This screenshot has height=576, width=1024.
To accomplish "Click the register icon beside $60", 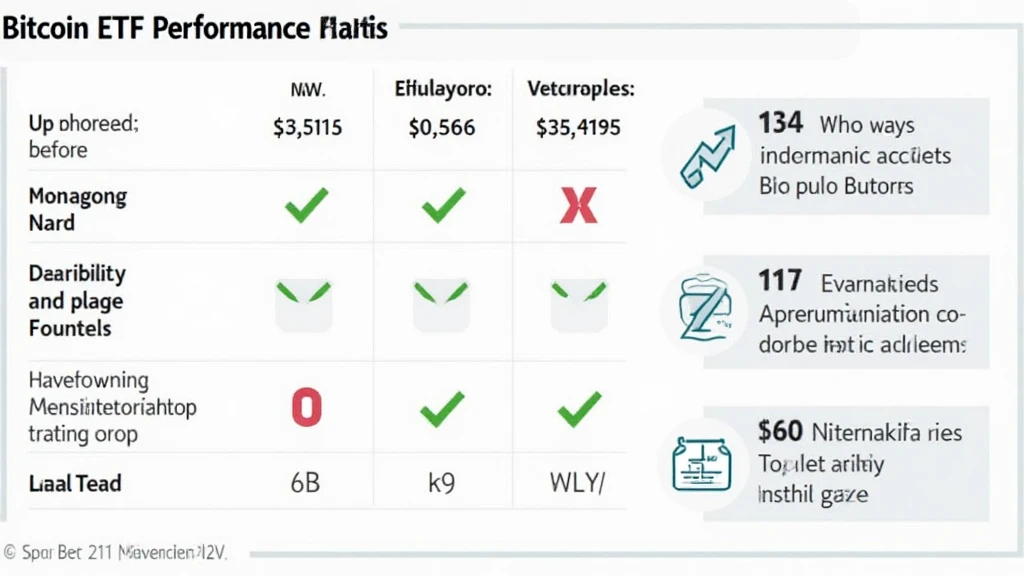I will pos(702,462).
